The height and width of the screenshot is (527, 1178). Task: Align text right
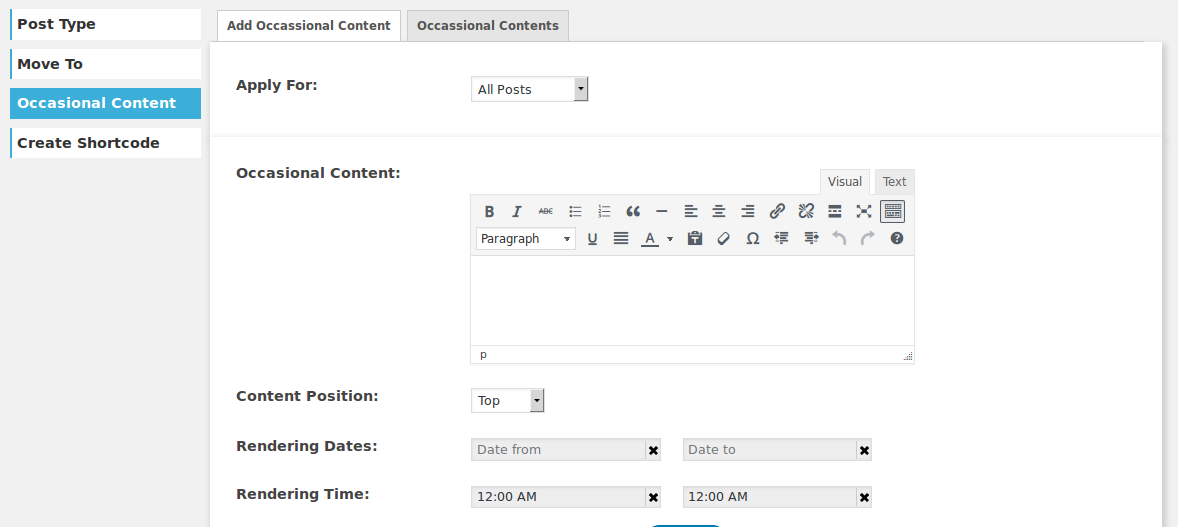click(748, 211)
